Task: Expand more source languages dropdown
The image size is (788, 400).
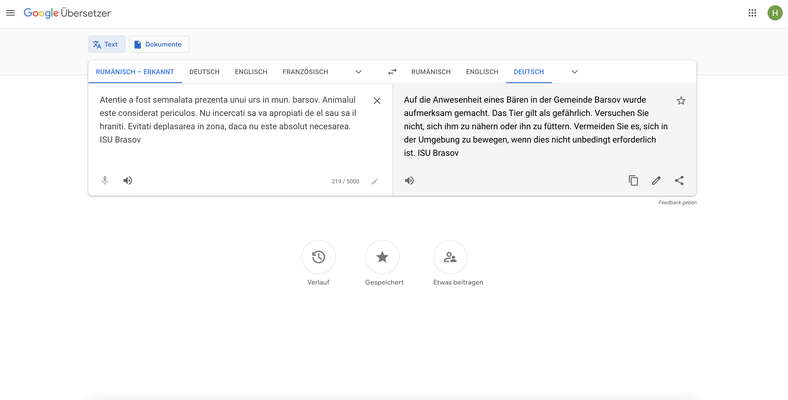Action: [x=358, y=72]
